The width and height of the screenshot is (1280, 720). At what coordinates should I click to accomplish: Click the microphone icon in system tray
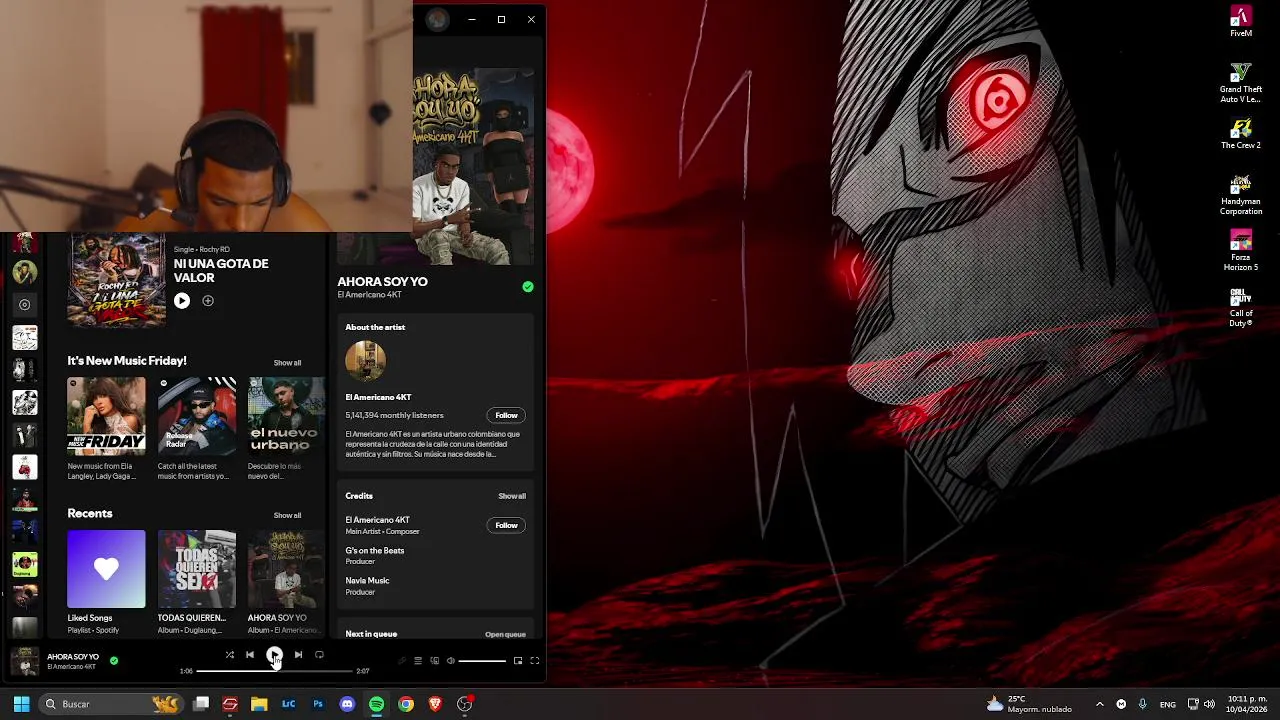coord(1143,704)
